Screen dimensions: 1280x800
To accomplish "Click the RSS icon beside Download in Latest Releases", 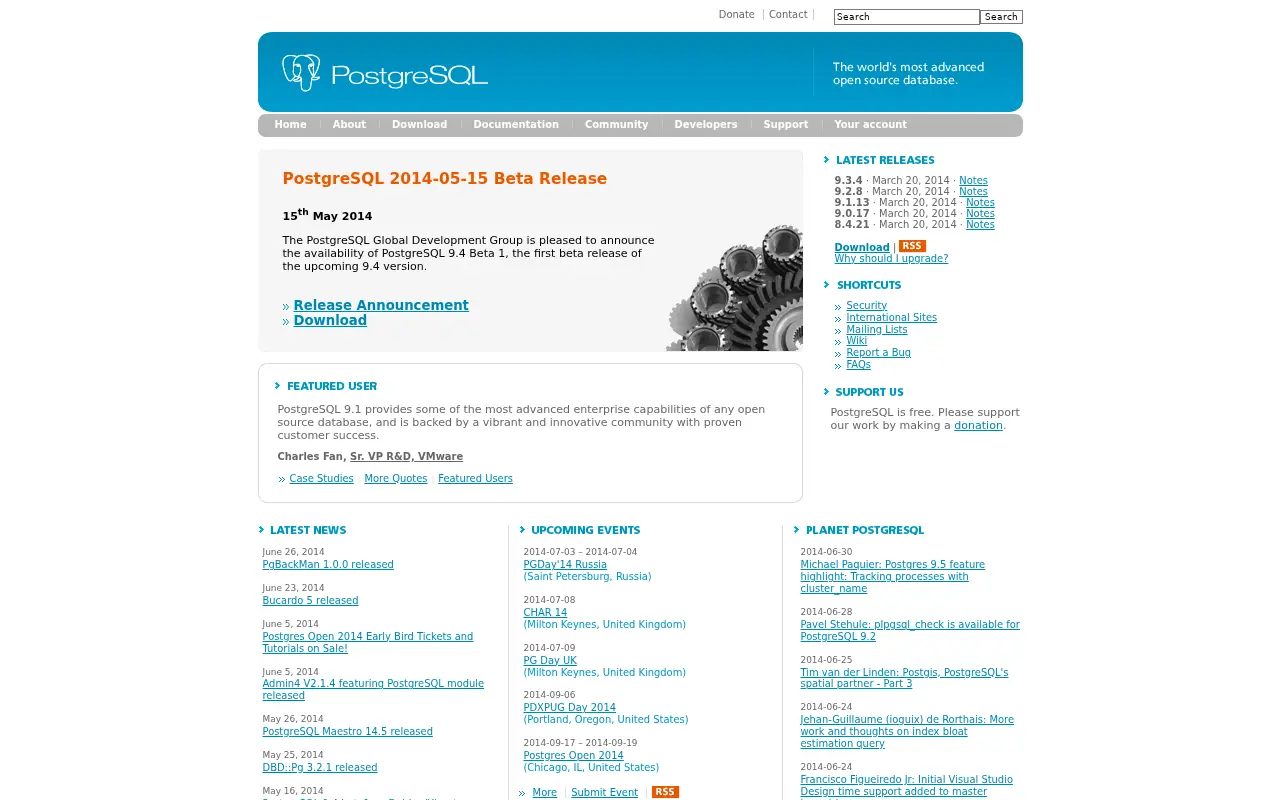I will (912, 246).
